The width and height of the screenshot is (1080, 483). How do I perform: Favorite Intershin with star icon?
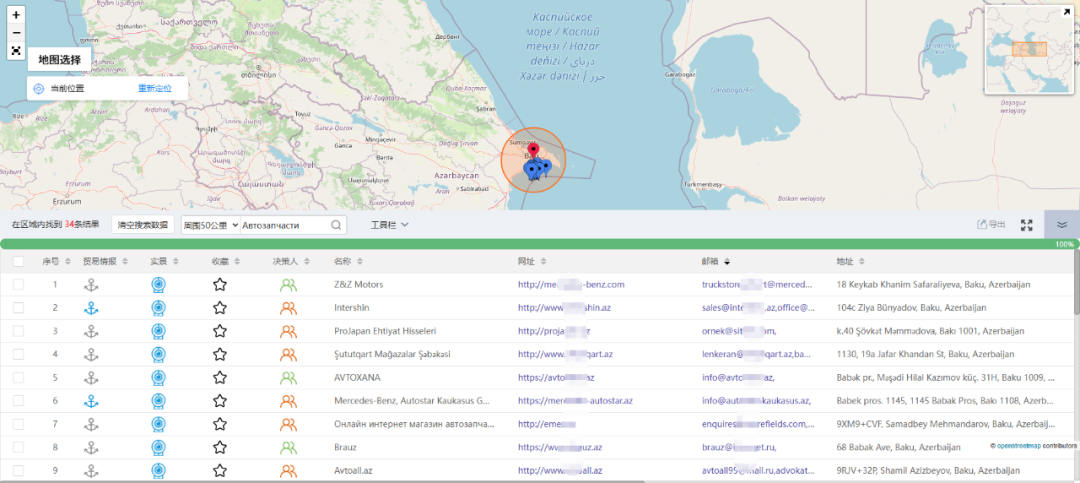pos(220,308)
